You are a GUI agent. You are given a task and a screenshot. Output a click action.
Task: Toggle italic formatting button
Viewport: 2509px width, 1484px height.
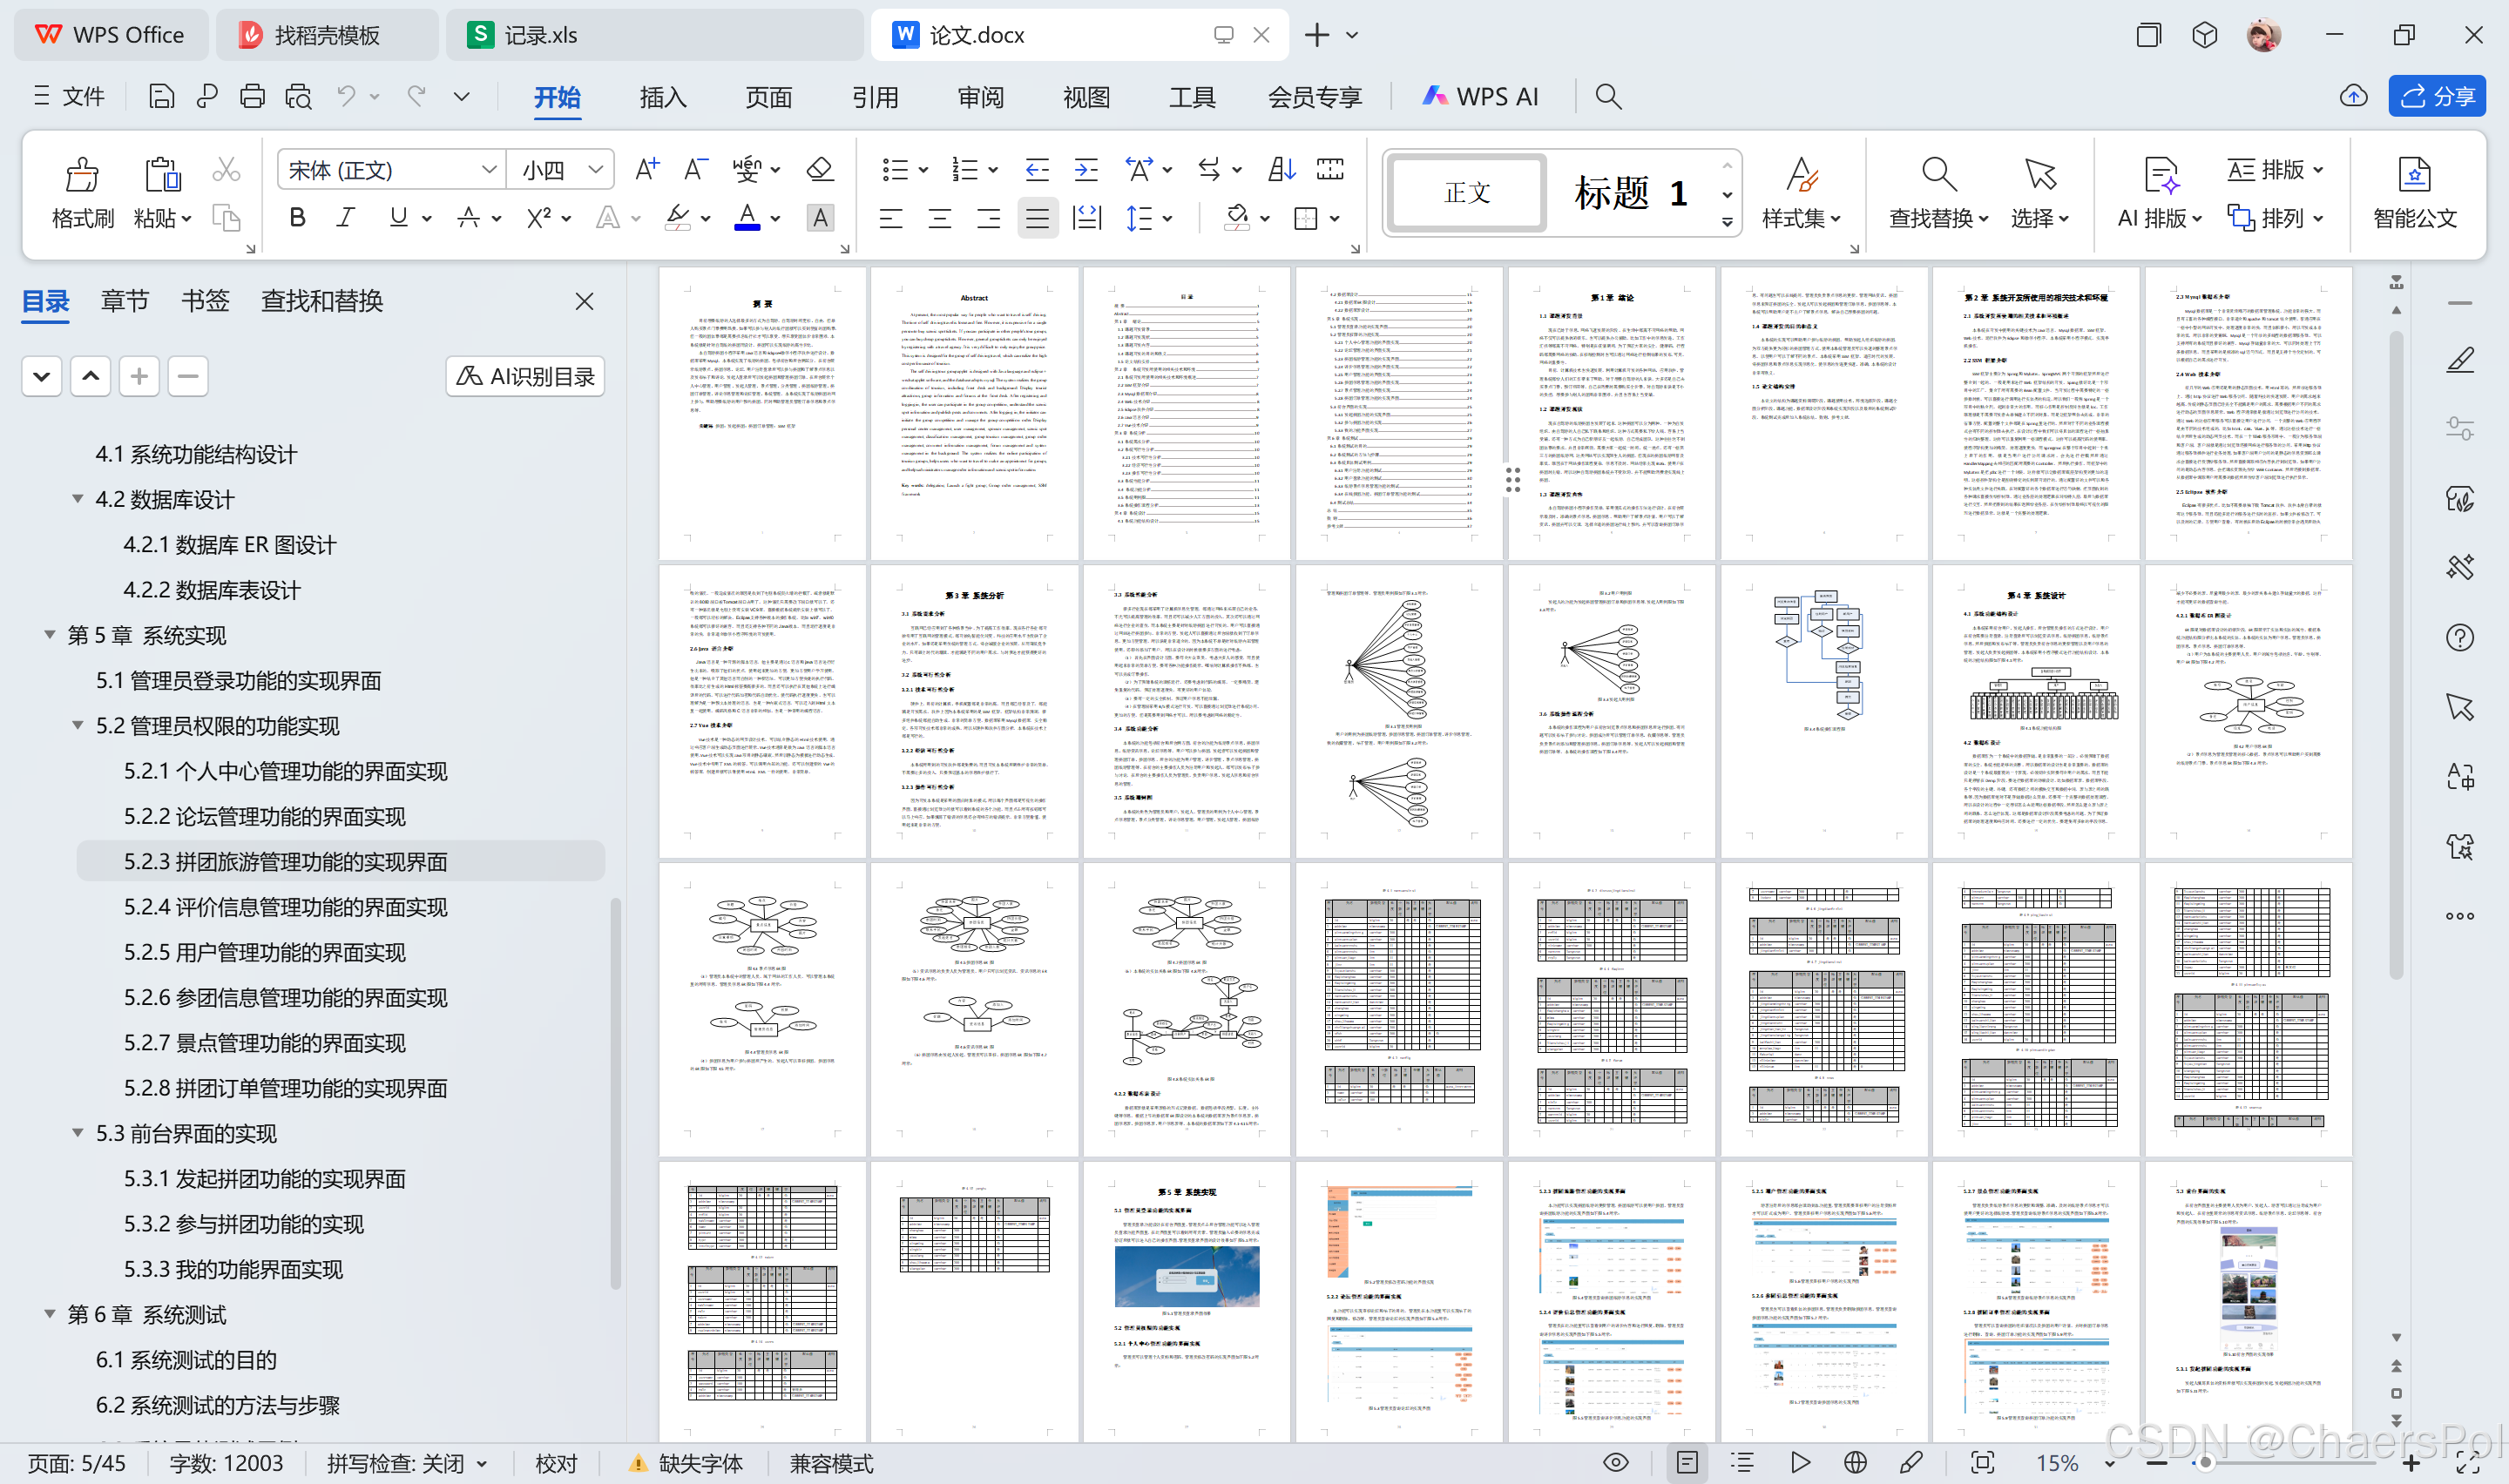click(x=346, y=217)
